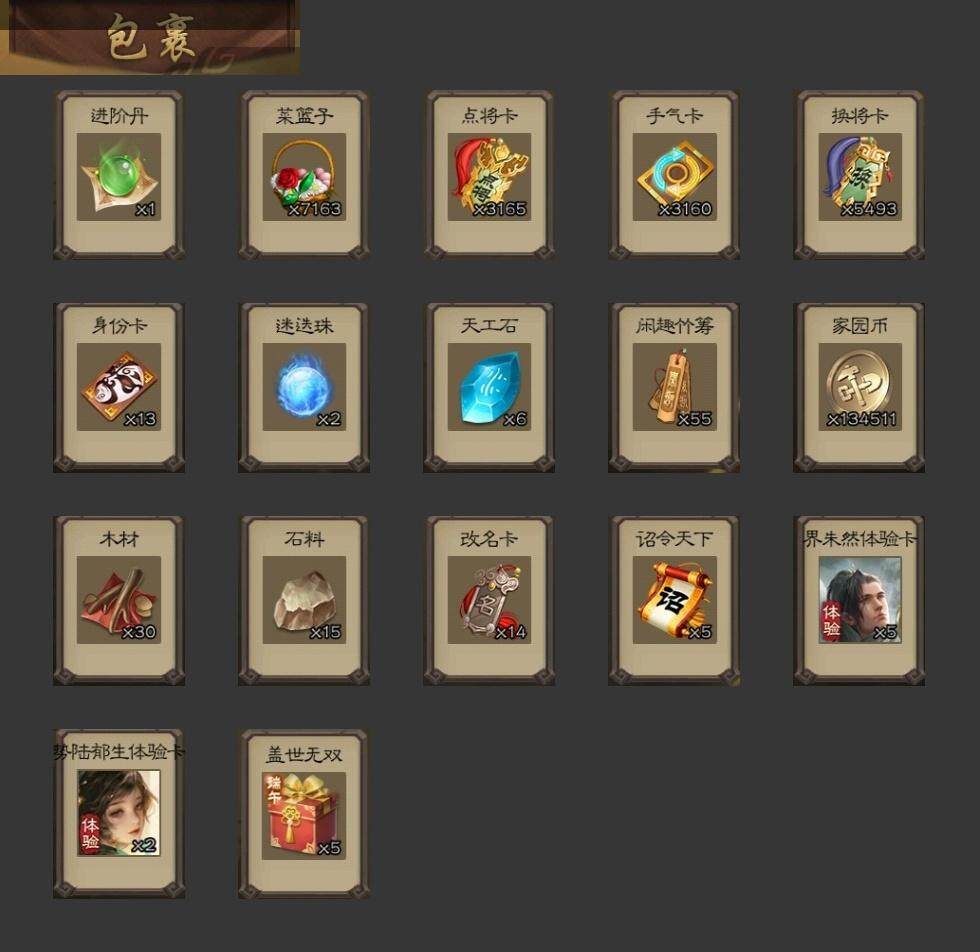This screenshot has width=980, height=952.
Task: Open the 盖世无双 red gift box
Action: 304,816
